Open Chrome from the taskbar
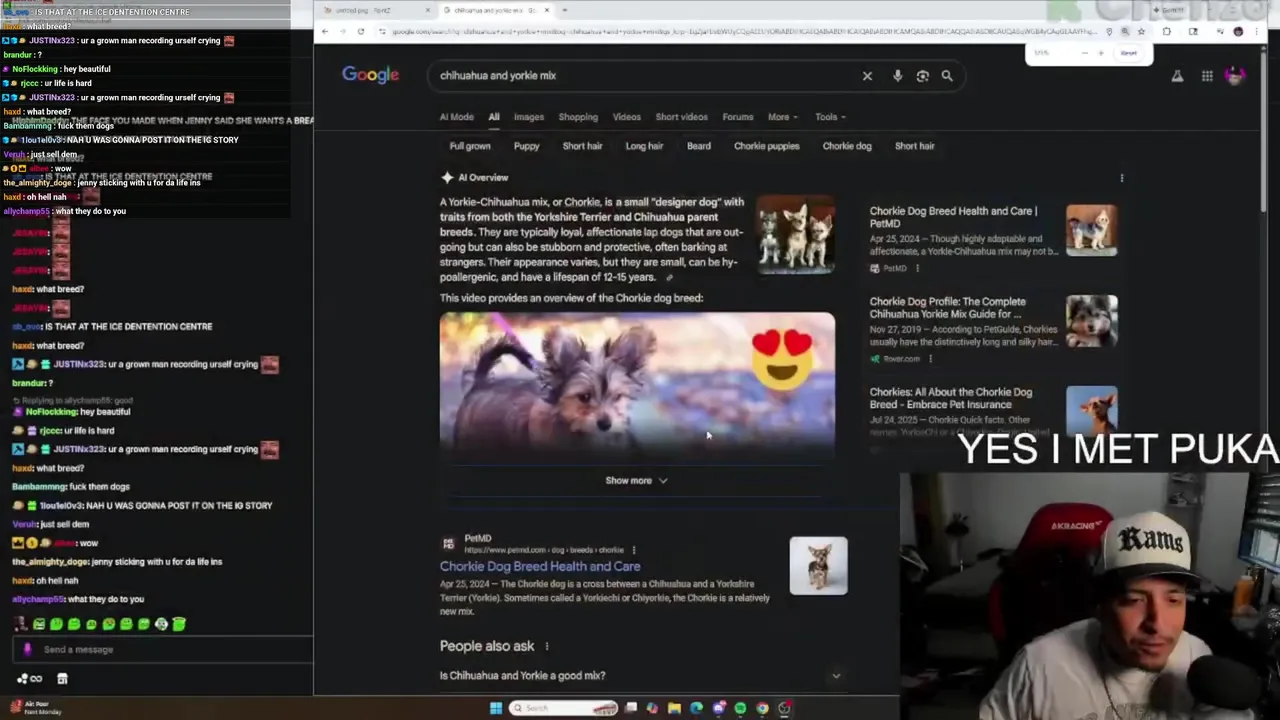This screenshot has width=1280, height=720. coord(762,708)
